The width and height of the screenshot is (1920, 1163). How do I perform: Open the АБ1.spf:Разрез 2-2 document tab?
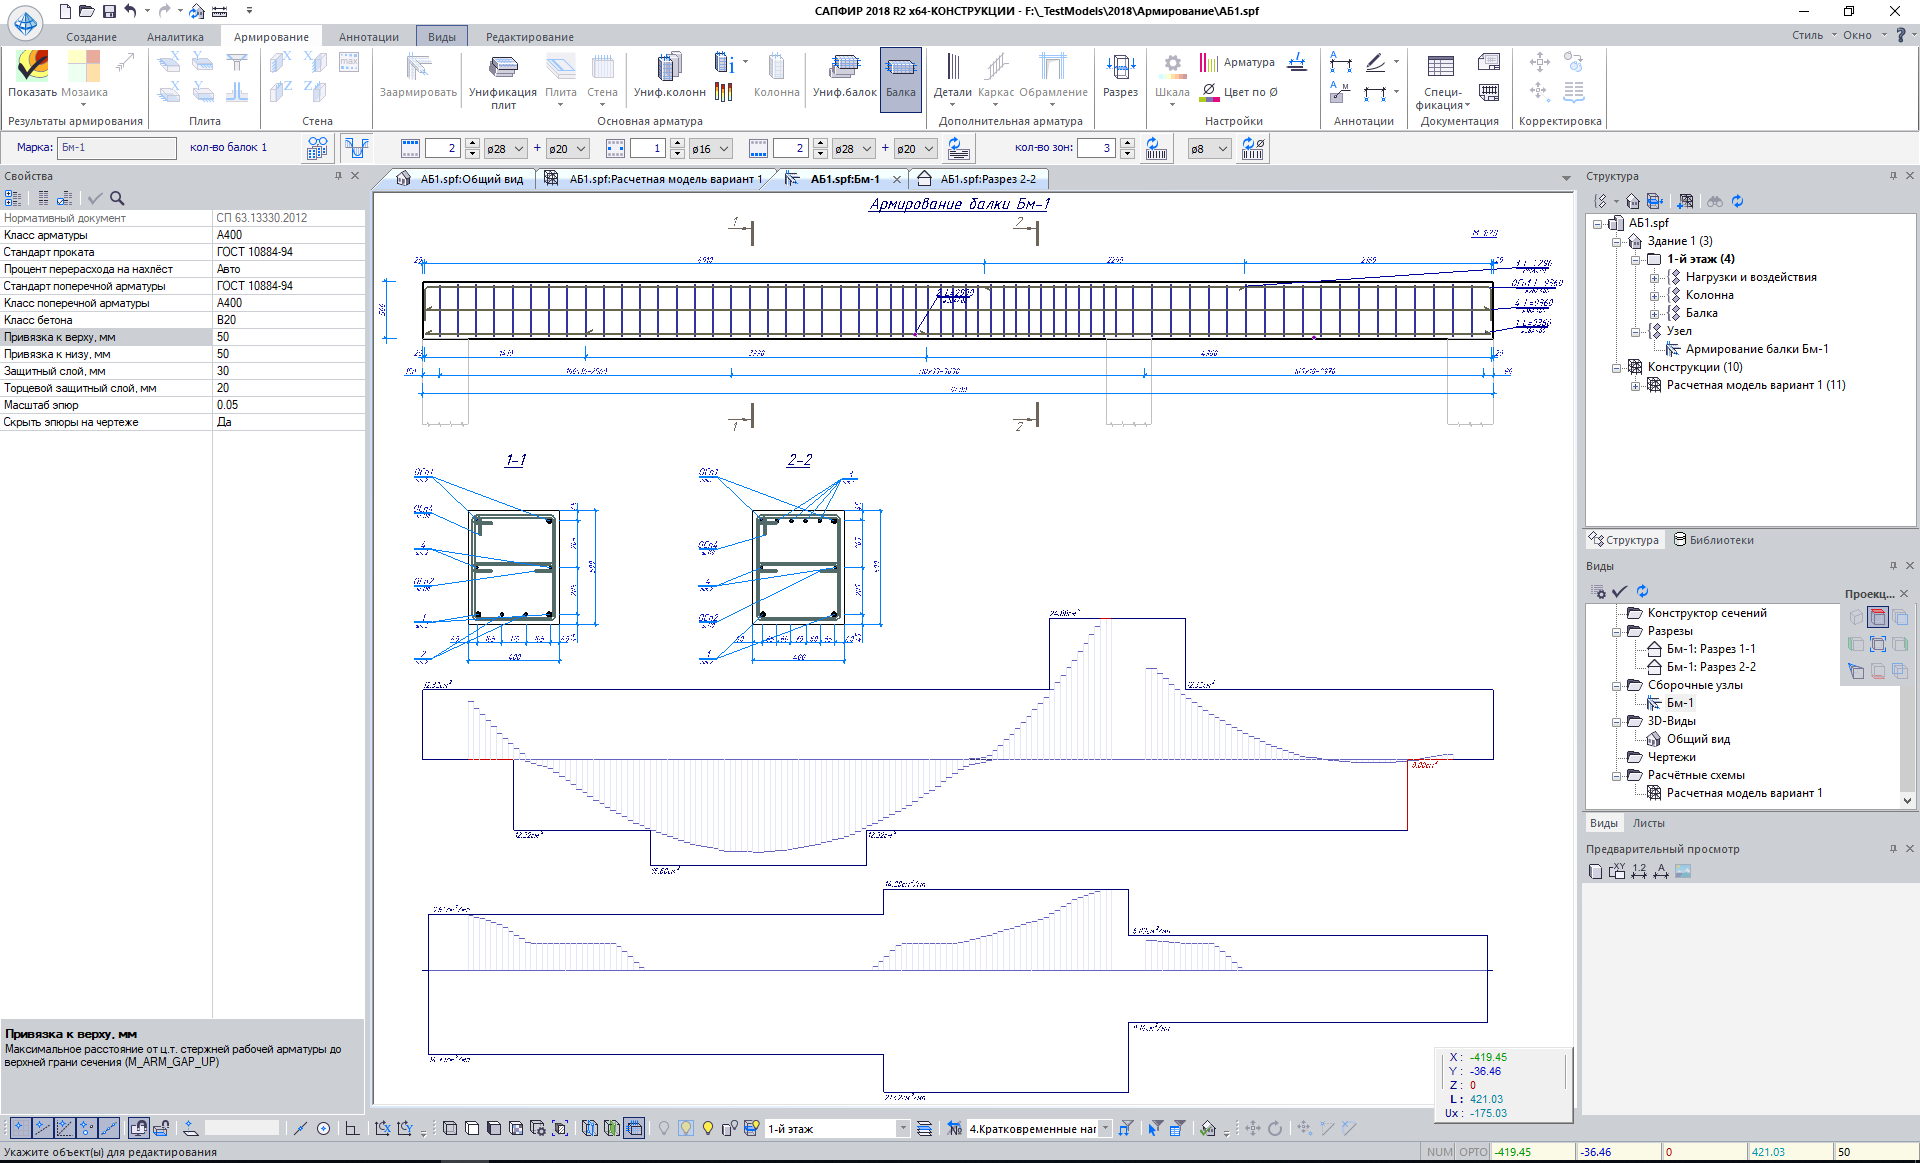click(986, 179)
